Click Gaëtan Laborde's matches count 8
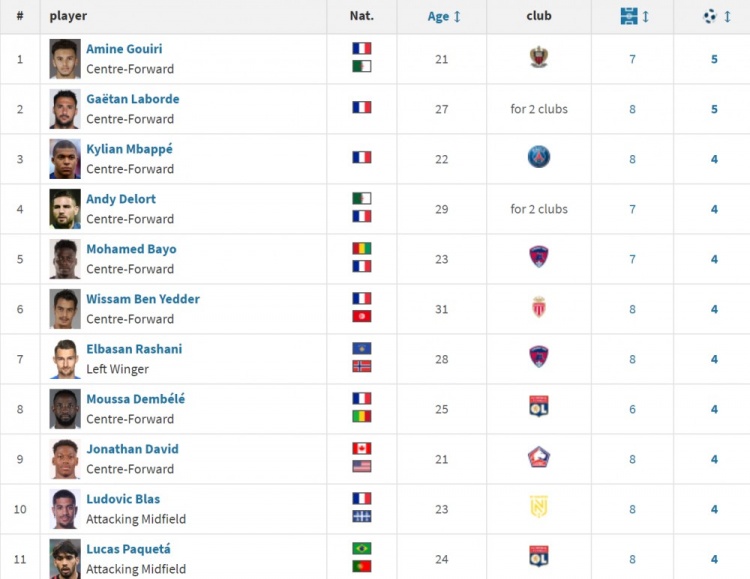The width and height of the screenshot is (750, 579). tap(632, 109)
